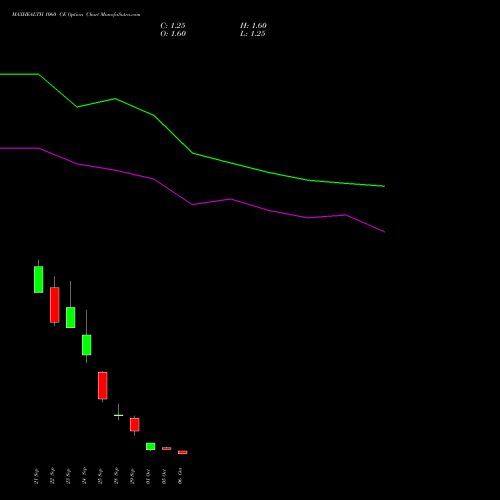Click the chart title text at top left

(x=76, y=15)
